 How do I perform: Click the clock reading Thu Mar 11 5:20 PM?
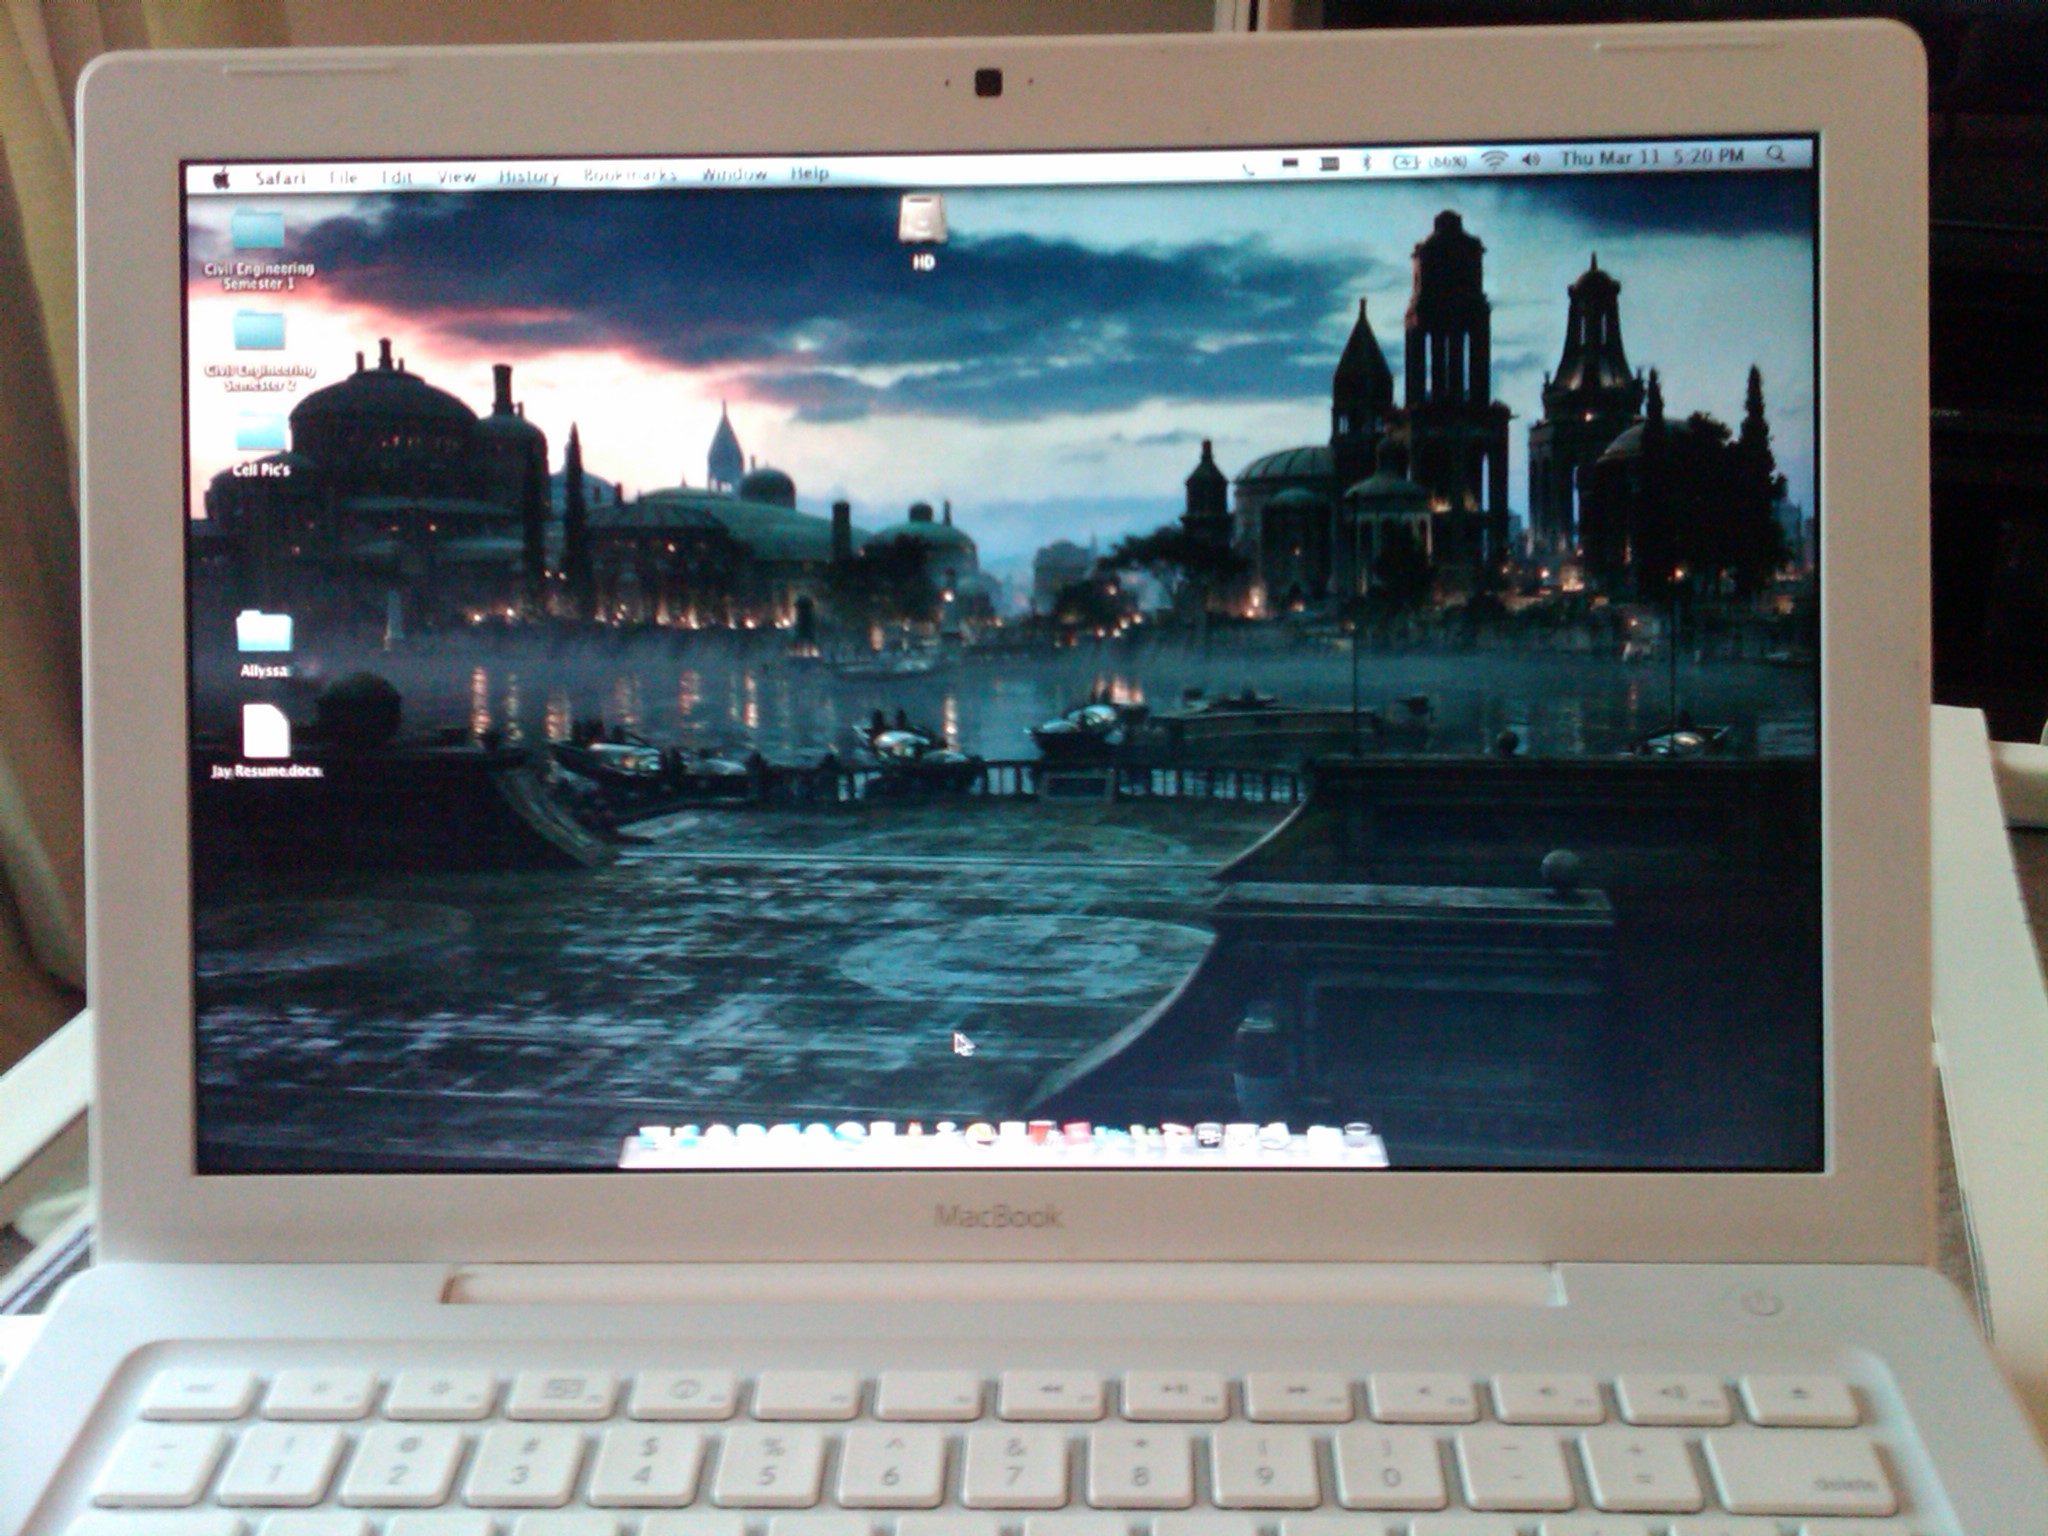click(1652, 157)
